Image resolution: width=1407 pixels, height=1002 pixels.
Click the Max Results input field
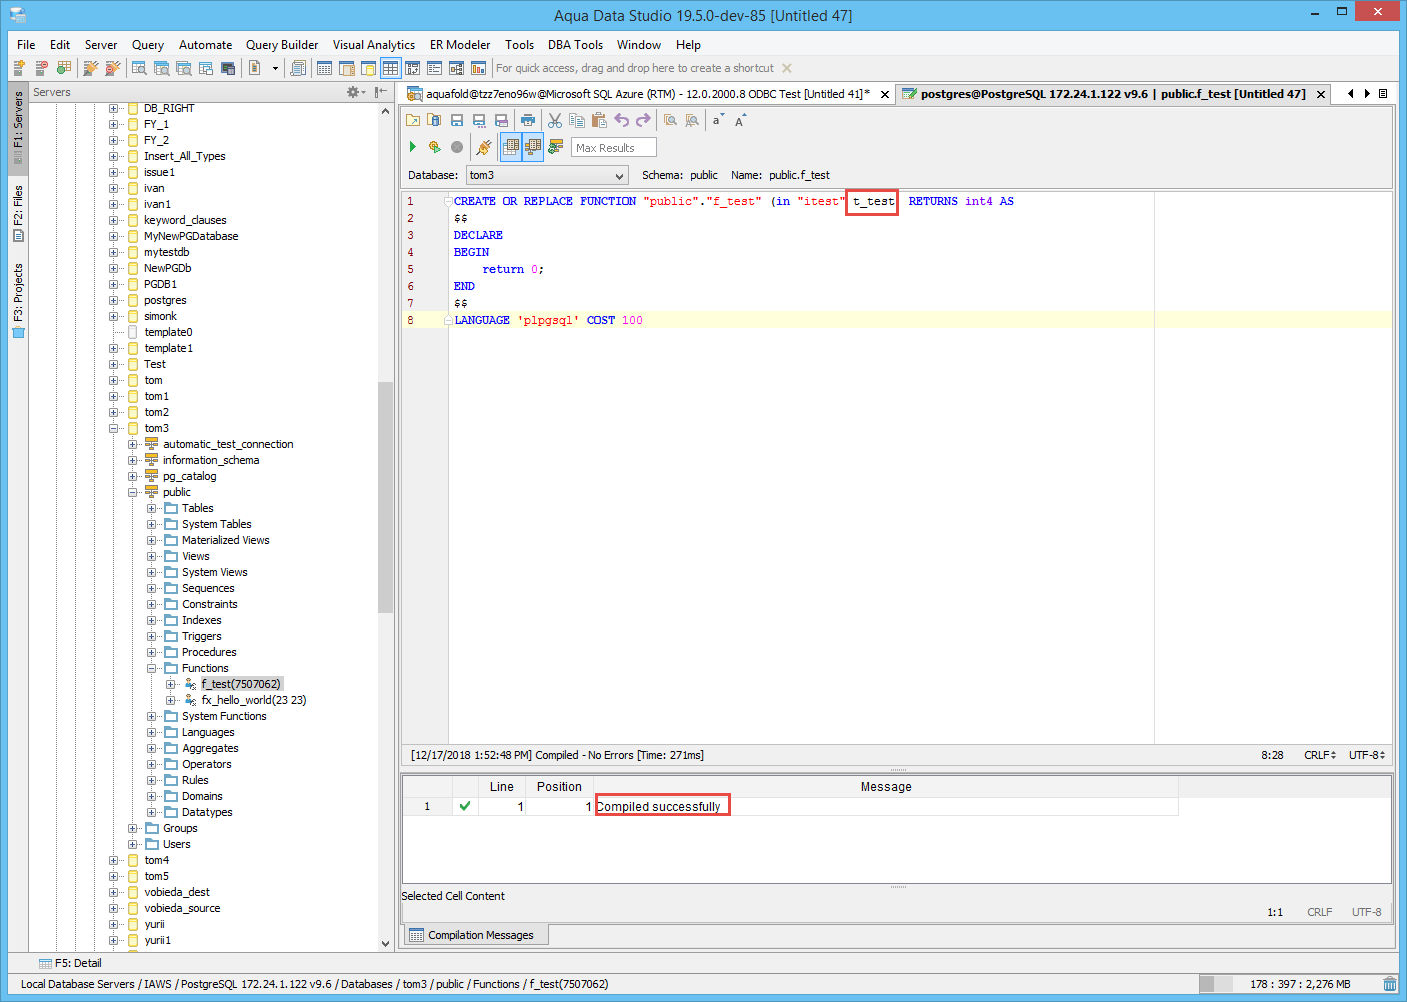click(614, 148)
